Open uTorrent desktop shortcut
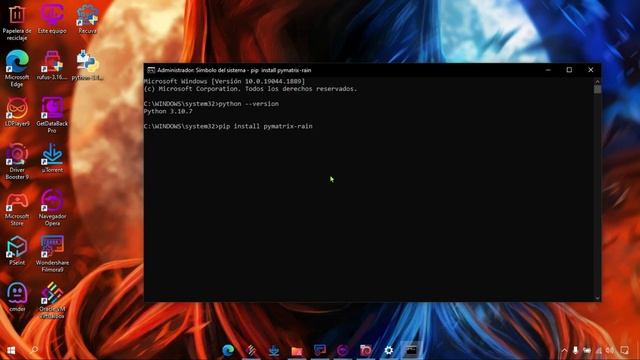This screenshot has width=640, height=360. [x=52, y=158]
